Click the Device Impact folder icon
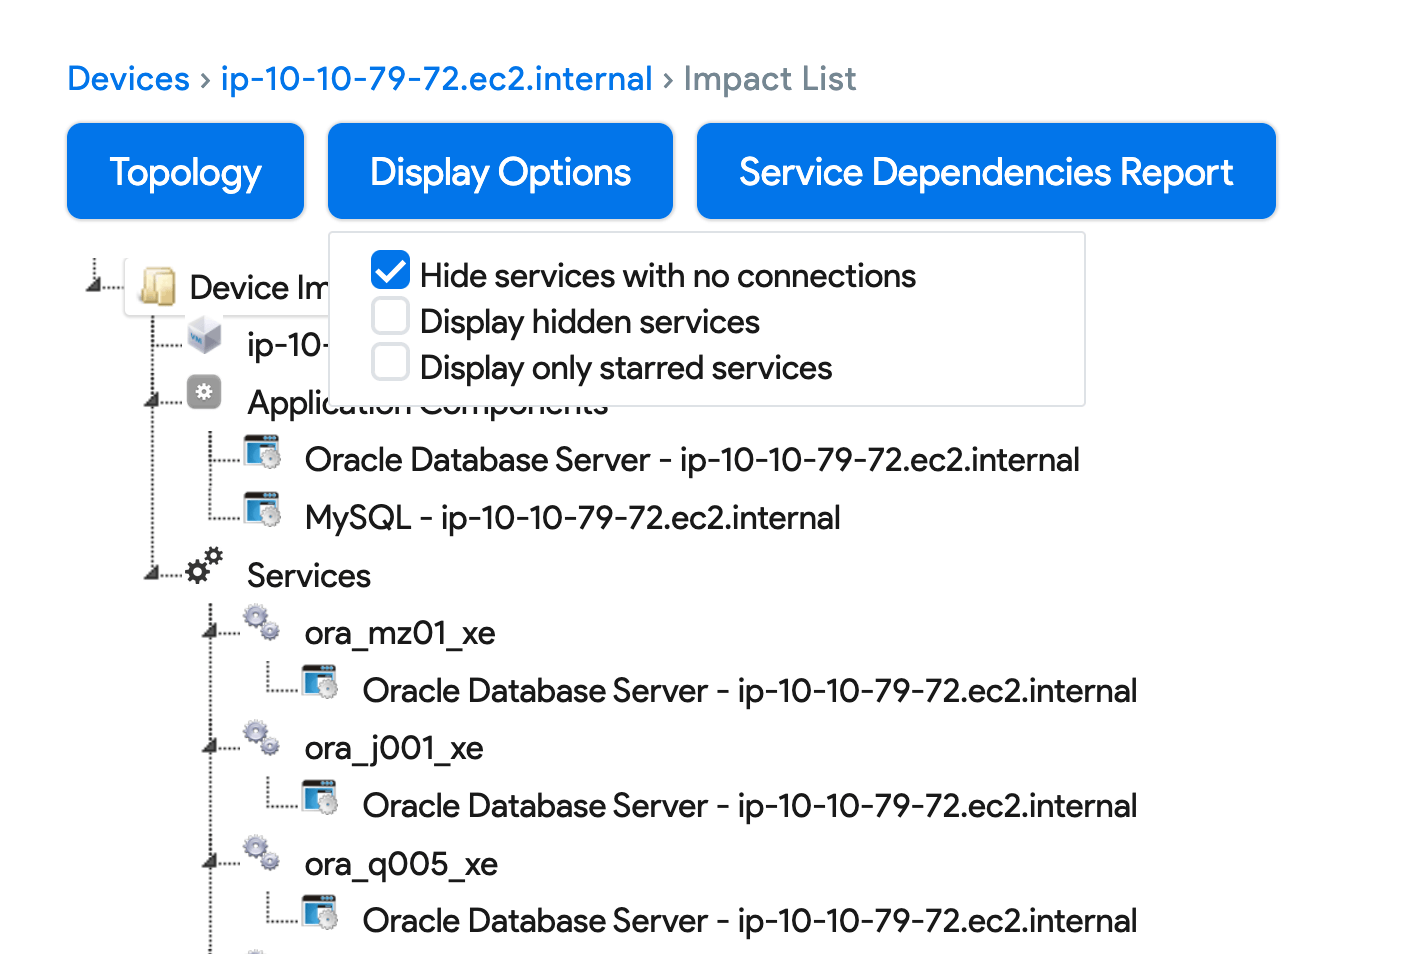 pos(160,285)
